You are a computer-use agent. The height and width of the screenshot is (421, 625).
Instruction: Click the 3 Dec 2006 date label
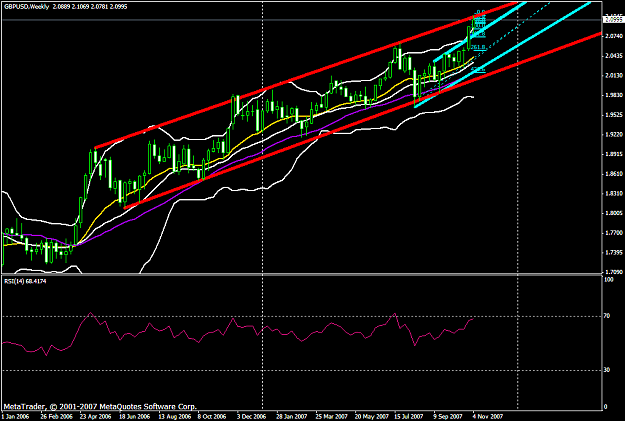pos(251,417)
